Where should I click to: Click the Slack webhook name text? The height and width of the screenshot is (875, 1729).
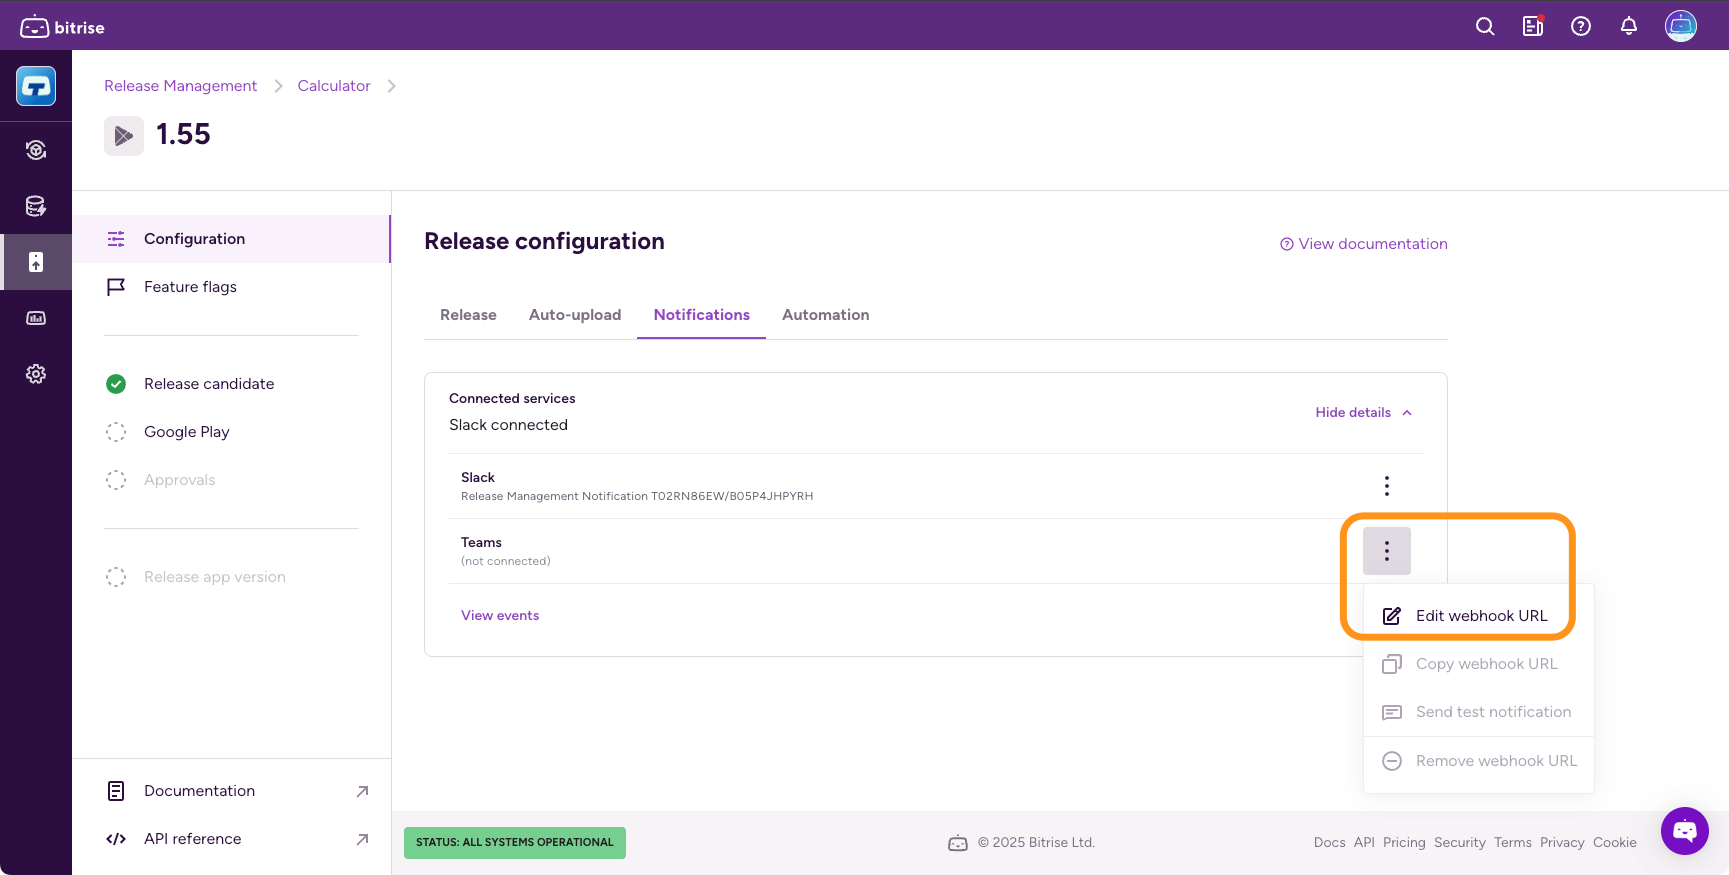pyautogui.click(x=637, y=496)
